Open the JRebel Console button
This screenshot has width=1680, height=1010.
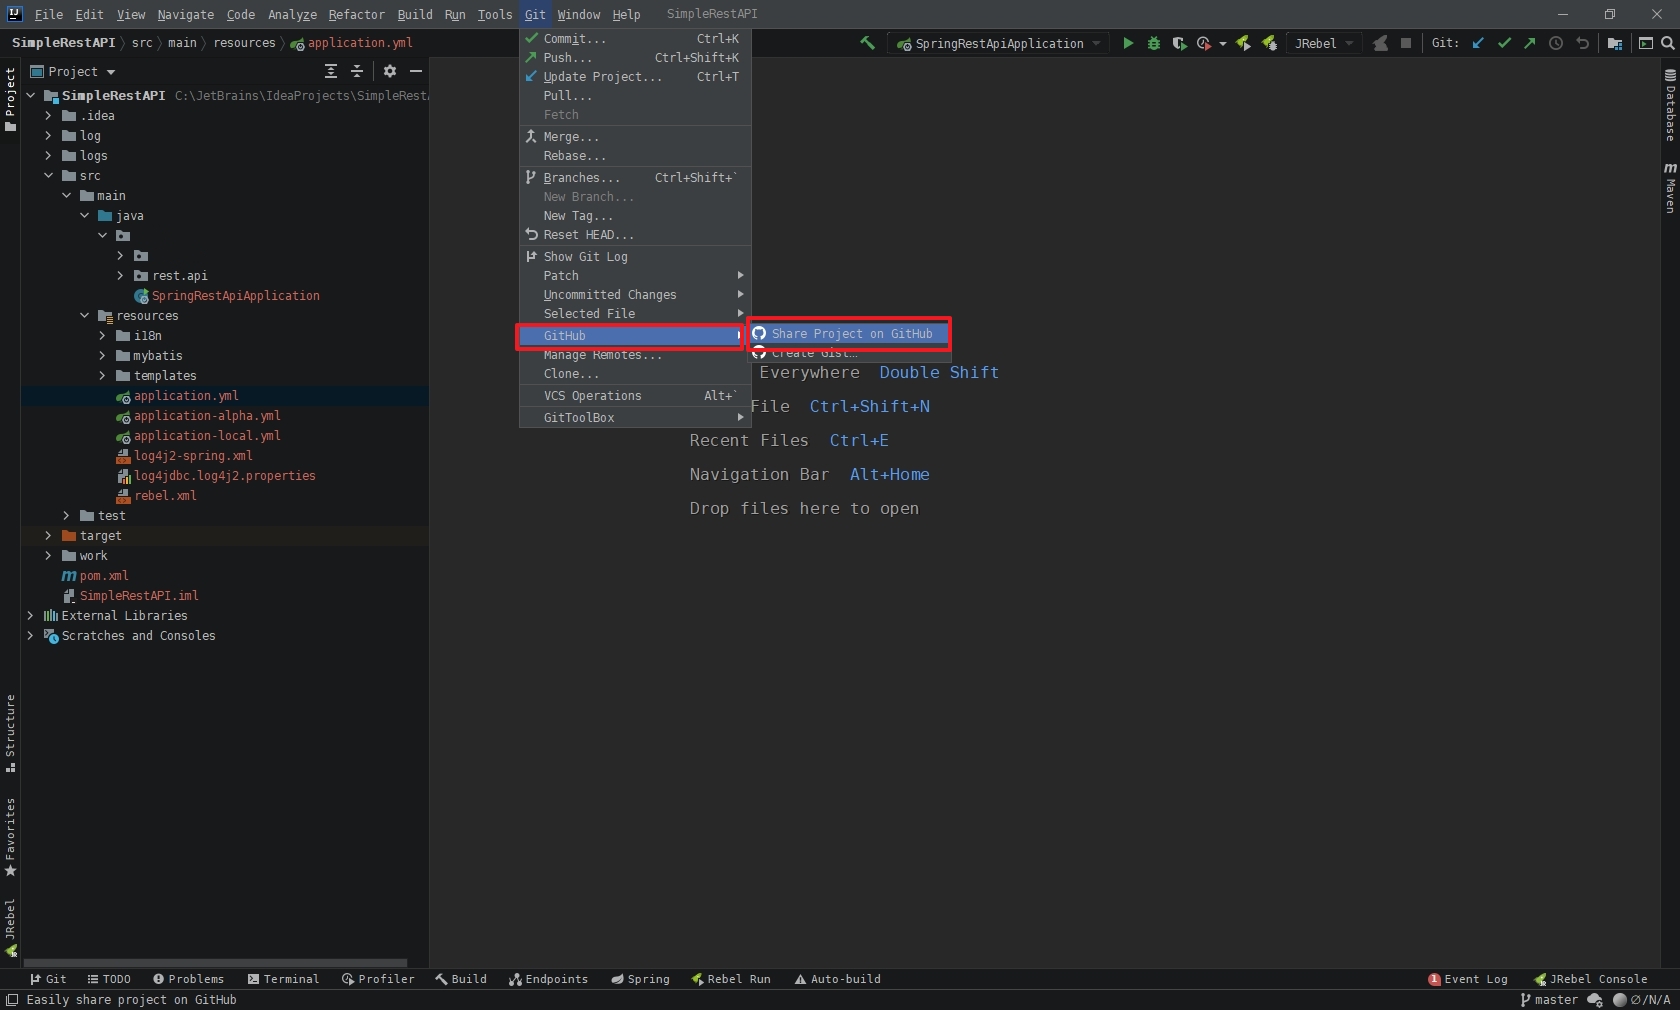pyautogui.click(x=1590, y=979)
